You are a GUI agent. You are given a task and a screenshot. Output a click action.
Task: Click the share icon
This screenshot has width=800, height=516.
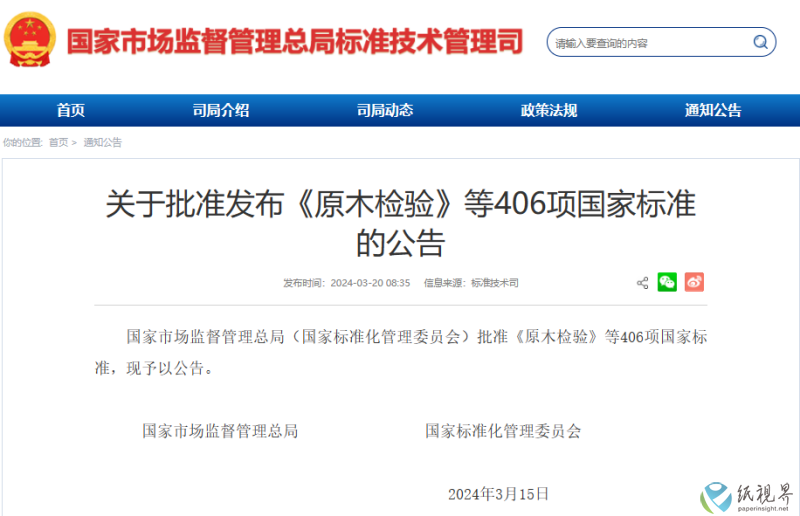(642, 283)
